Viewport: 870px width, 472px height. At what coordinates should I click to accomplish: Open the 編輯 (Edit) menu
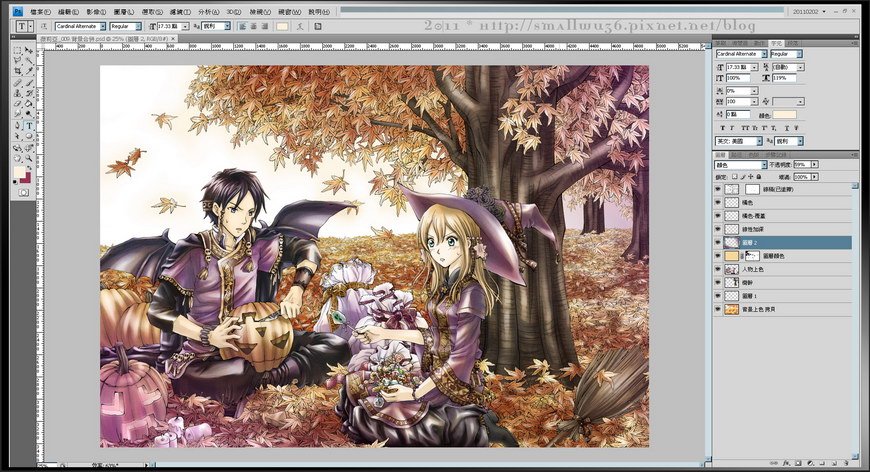pos(68,11)
